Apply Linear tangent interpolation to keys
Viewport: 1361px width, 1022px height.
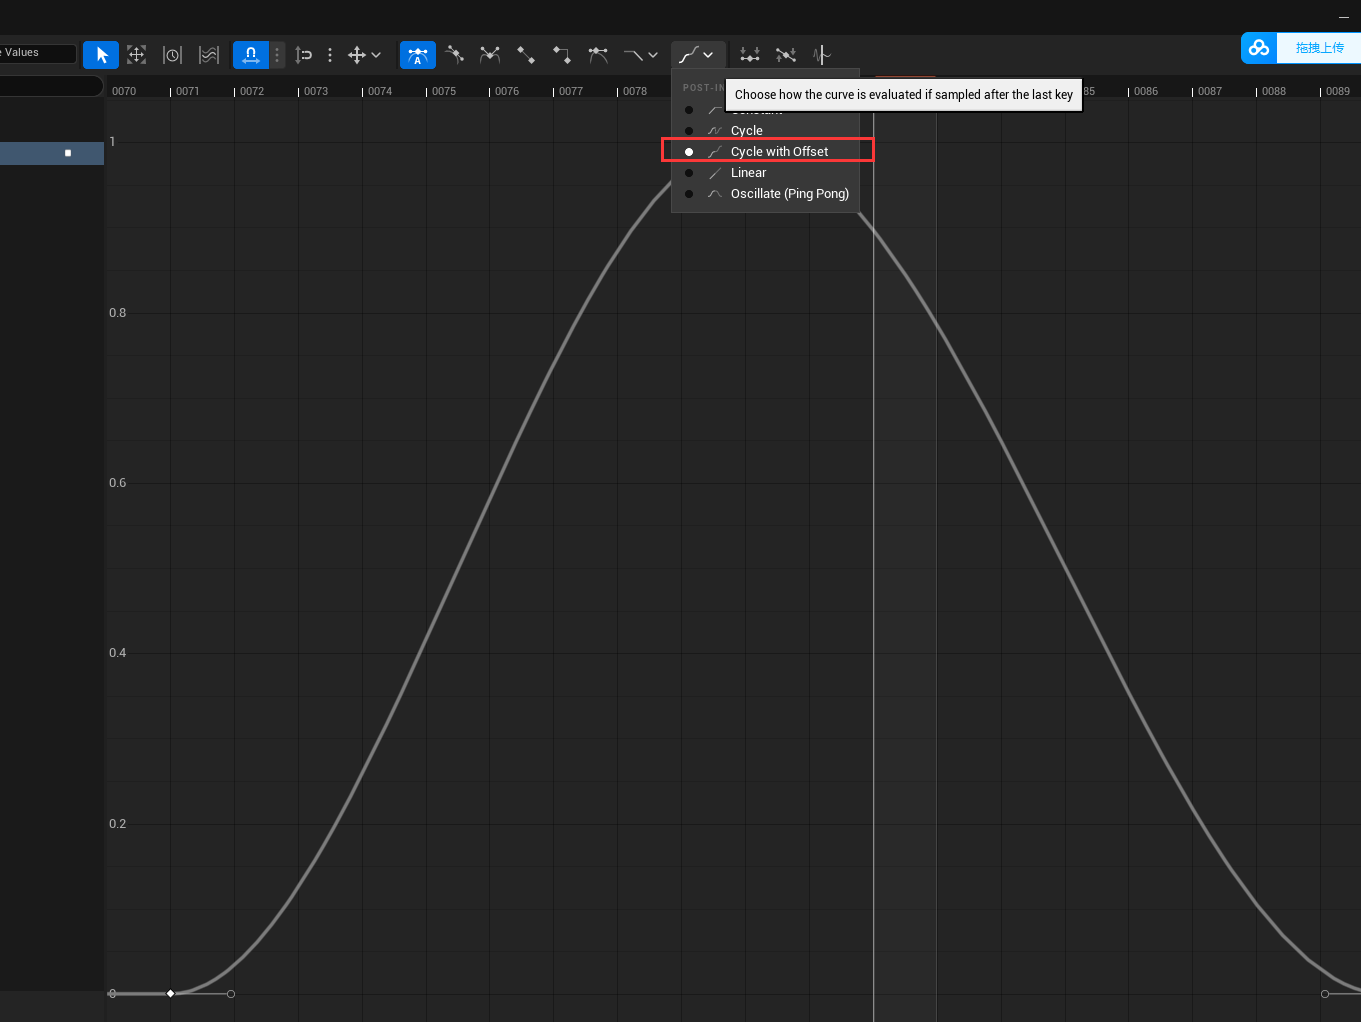[x=525, y=55]
